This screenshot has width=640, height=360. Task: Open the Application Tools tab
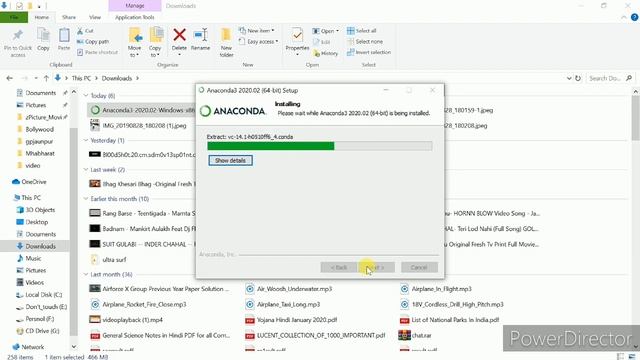[135, 17]
